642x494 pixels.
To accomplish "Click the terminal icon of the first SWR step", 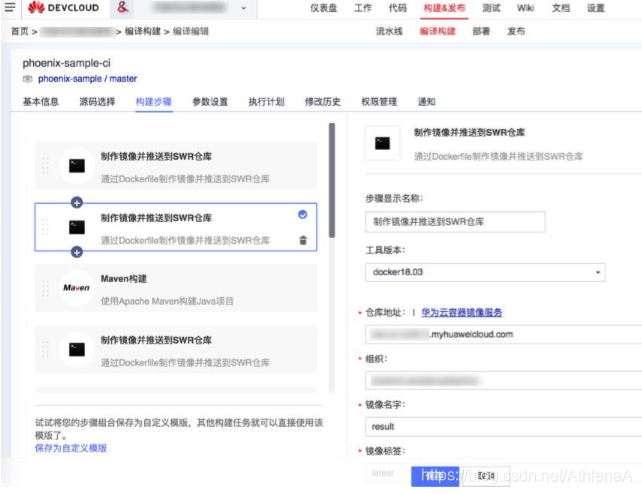I will tap(77, 166).
